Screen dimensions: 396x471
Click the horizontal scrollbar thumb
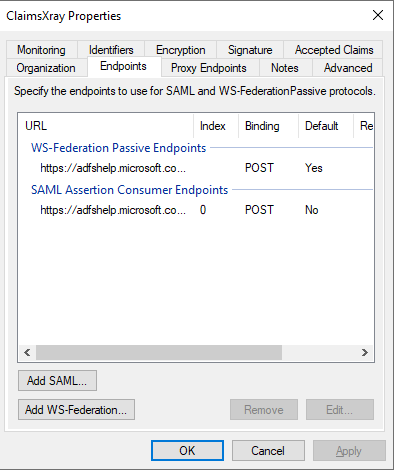pos(159,352)
